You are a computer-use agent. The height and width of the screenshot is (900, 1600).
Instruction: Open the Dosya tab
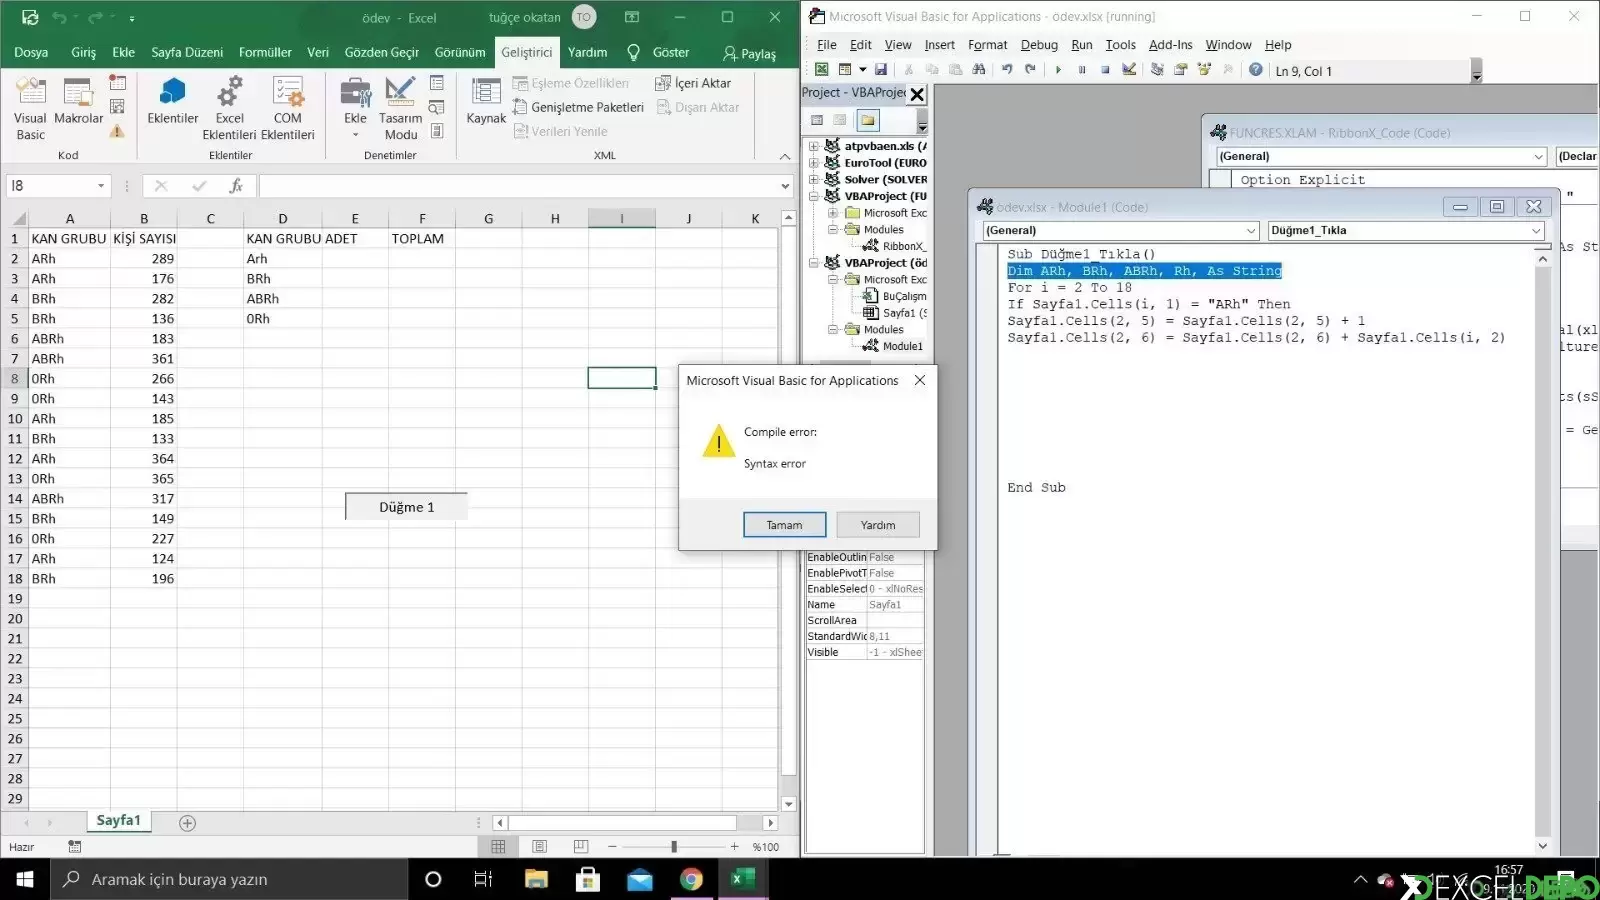click(31, 52)
